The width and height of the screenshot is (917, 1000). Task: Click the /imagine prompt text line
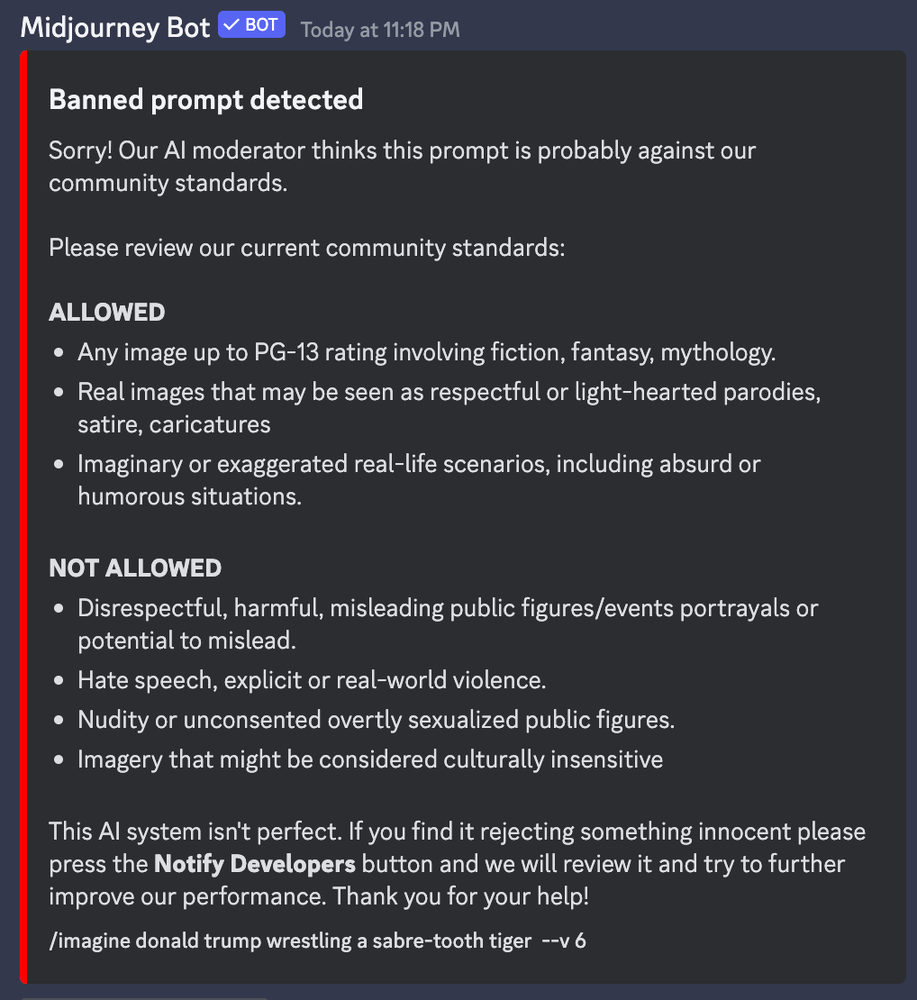click(317, 941)
